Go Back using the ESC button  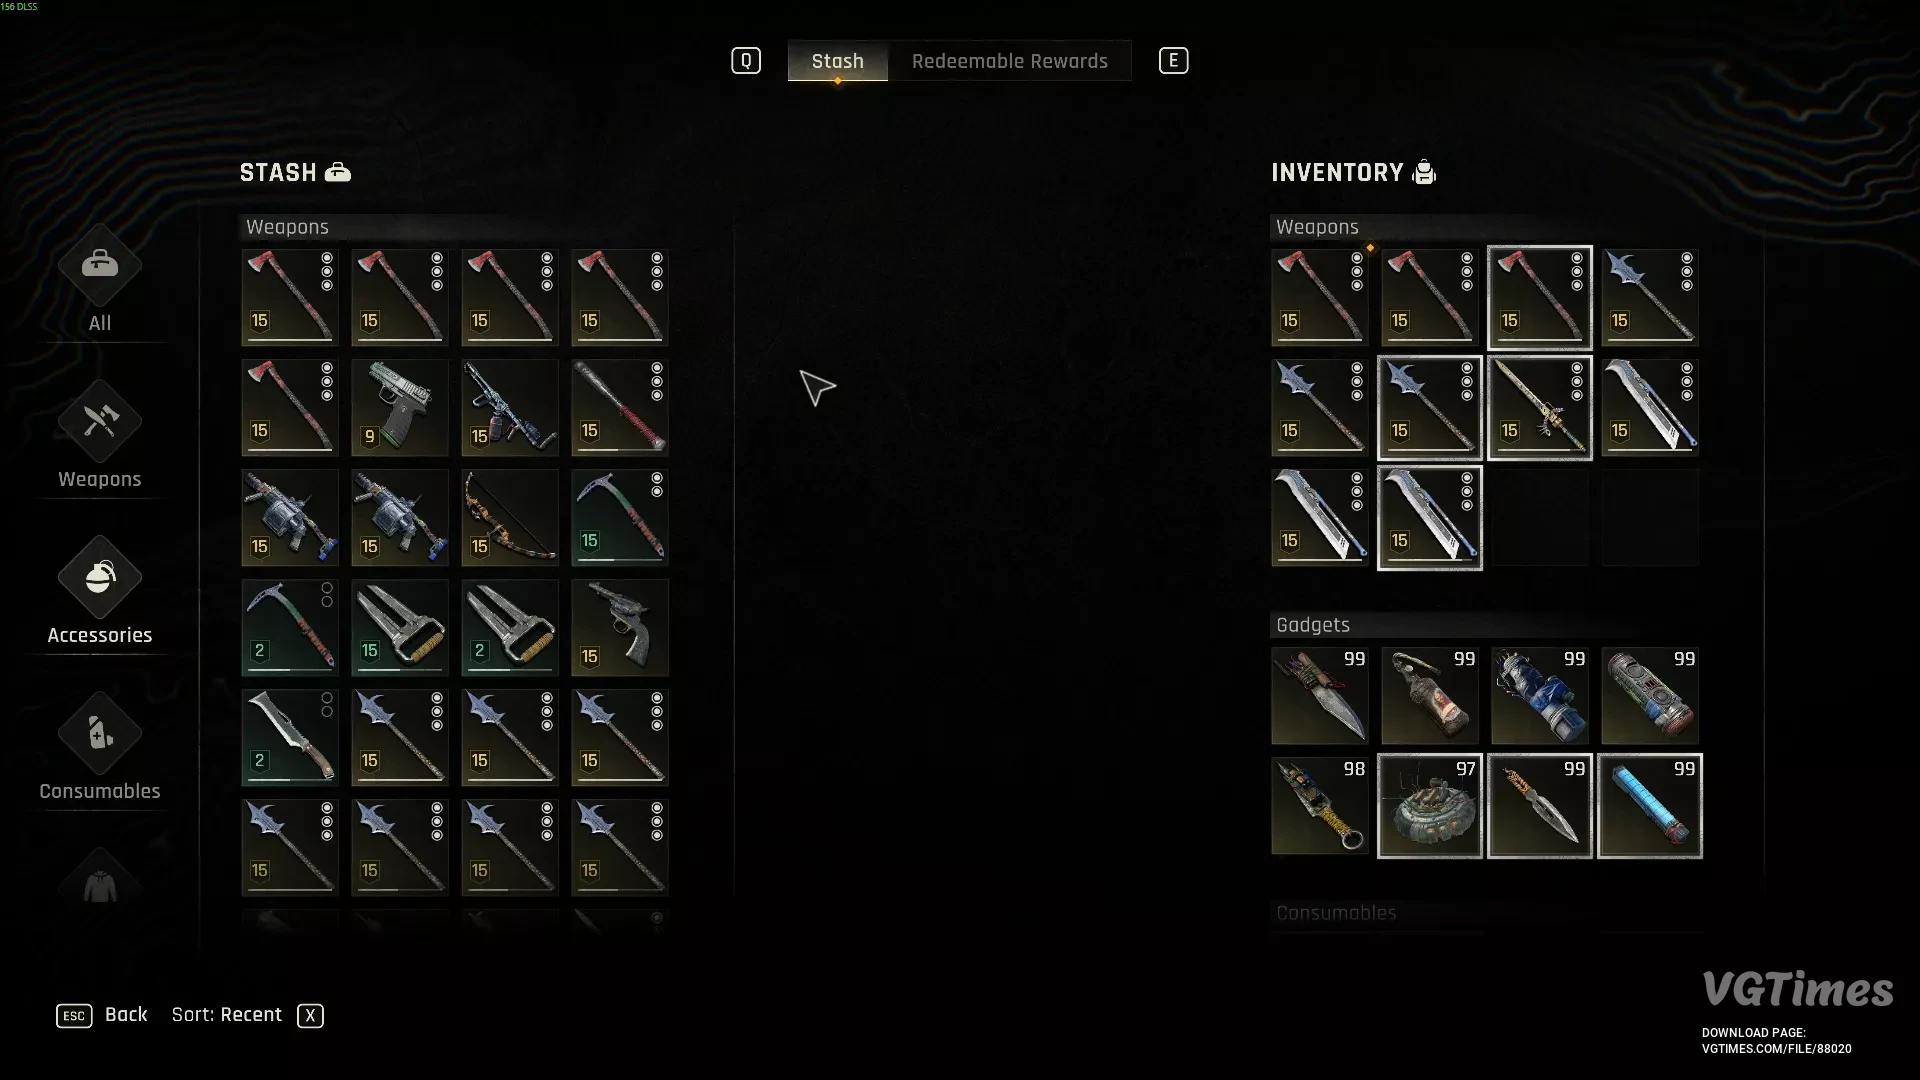[74, 1015]
